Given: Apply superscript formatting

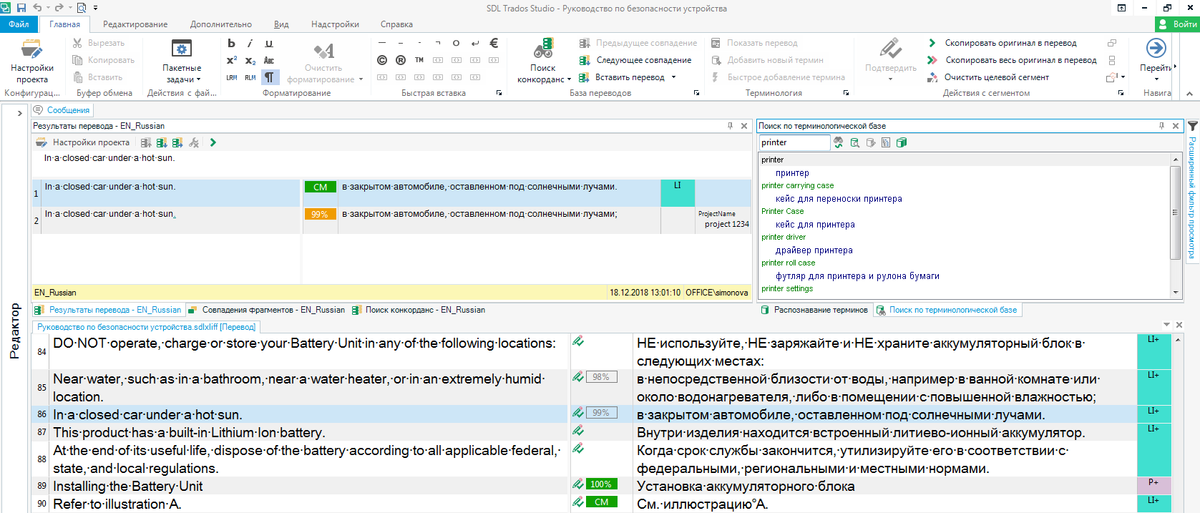Looking at the screenshot, I should (231, 60).
